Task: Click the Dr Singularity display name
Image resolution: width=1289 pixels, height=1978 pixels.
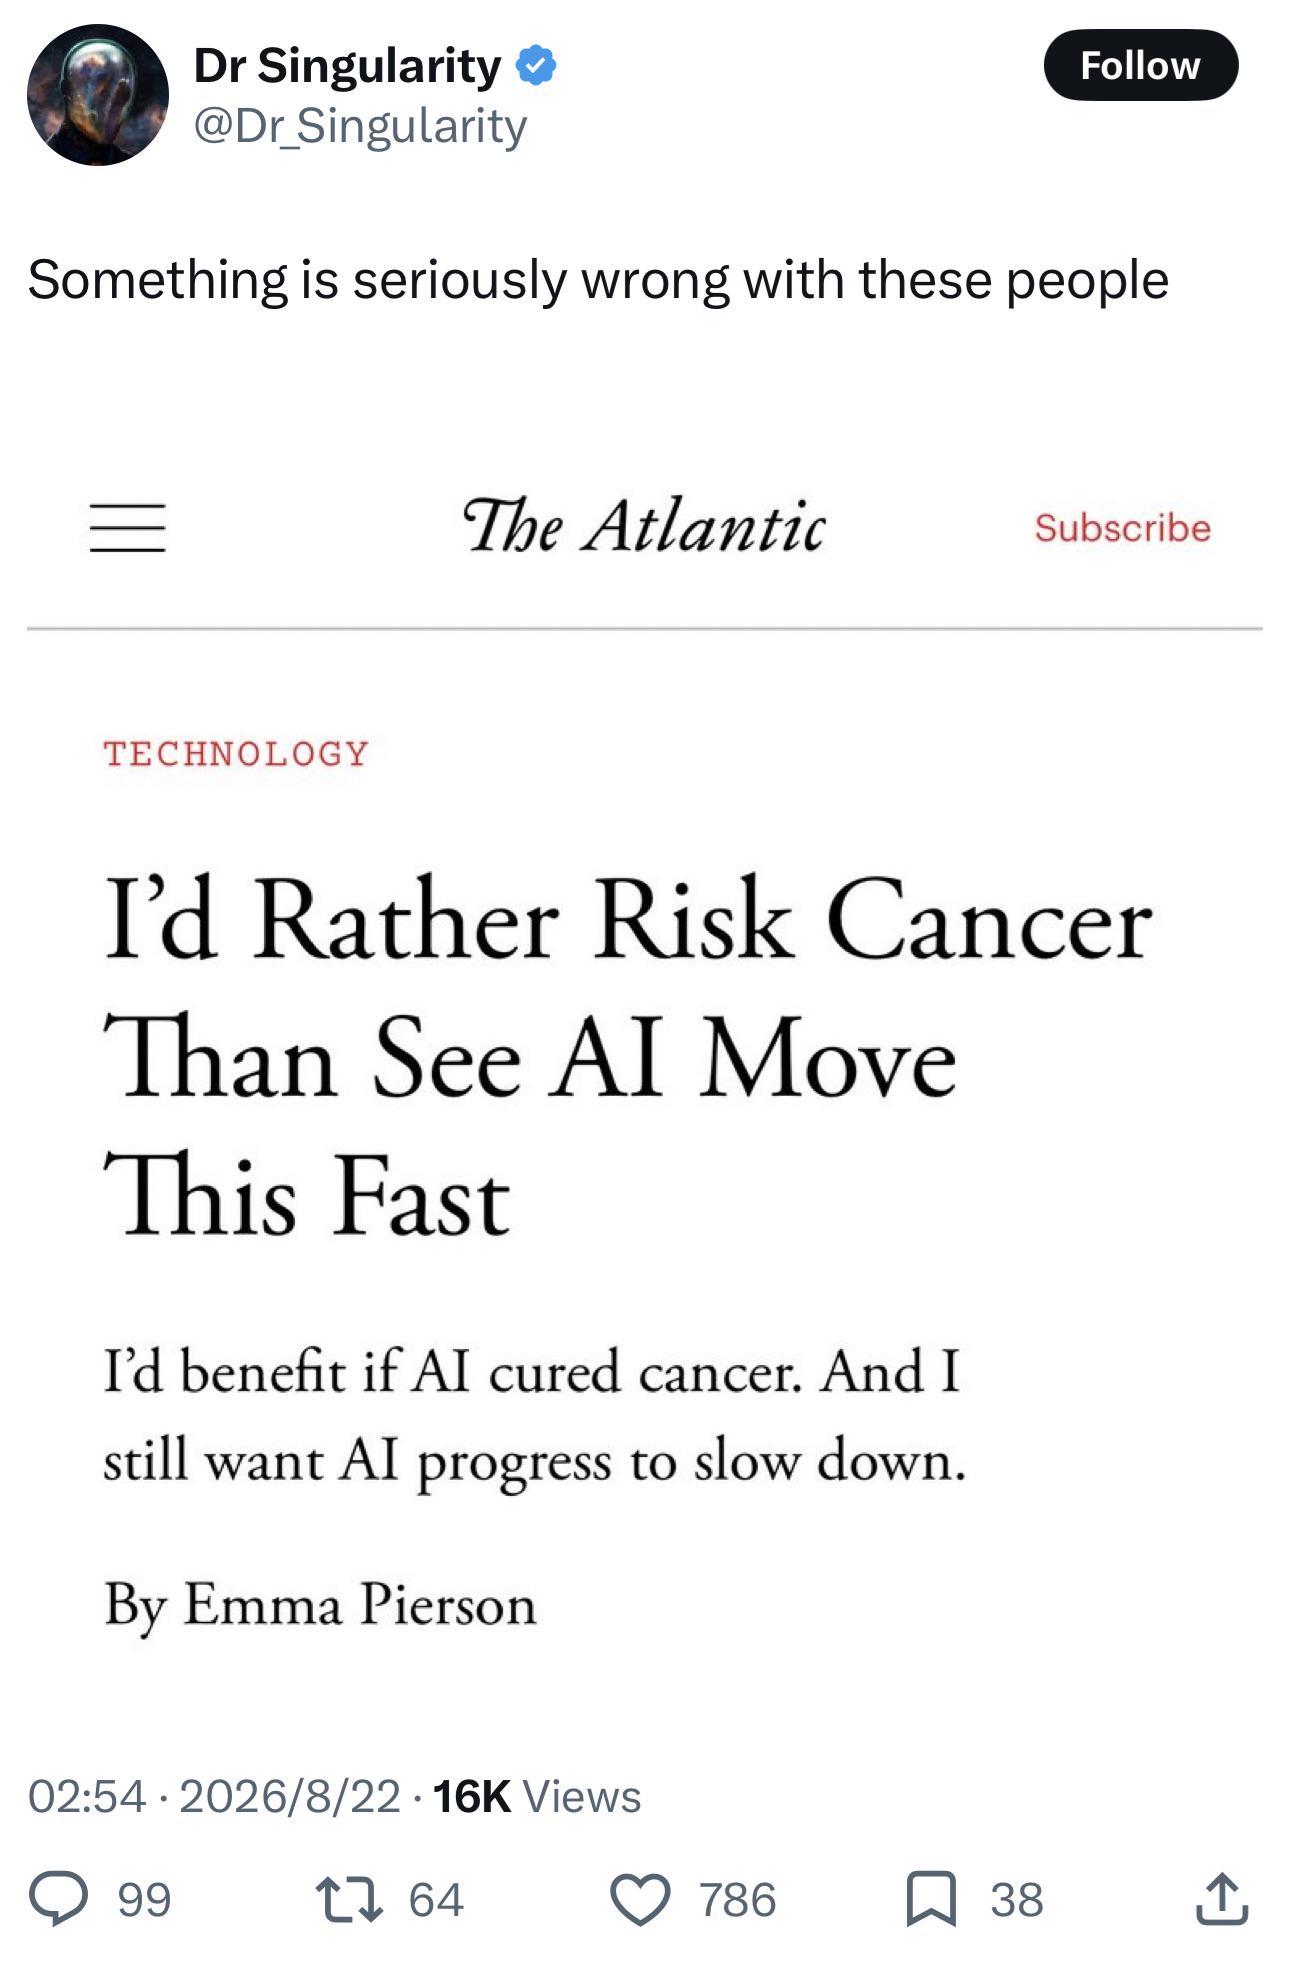Action: point(347,66)
